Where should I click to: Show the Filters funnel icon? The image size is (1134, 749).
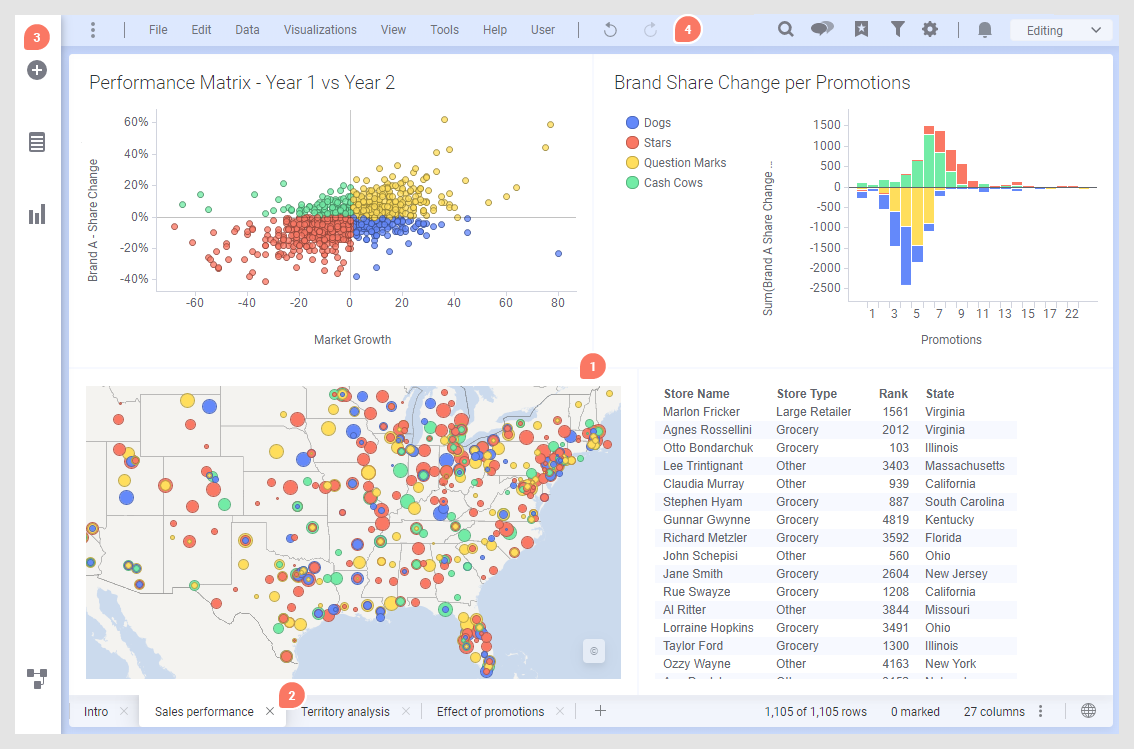[x=897, y=30]
